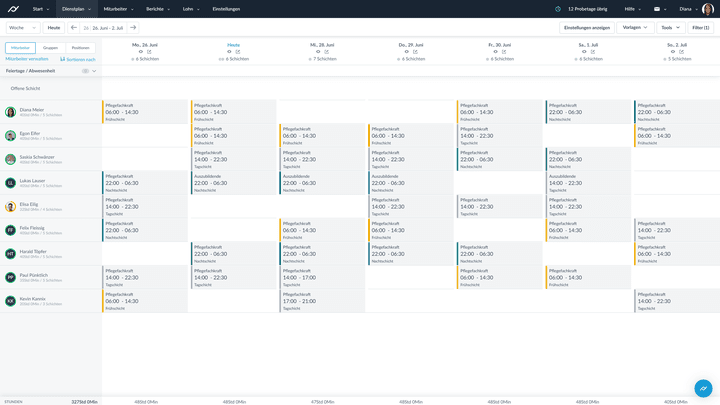Click the eye icon under Mo., 26. Juni
Viewport: 720px width, 405px height.
coord(141,51)
